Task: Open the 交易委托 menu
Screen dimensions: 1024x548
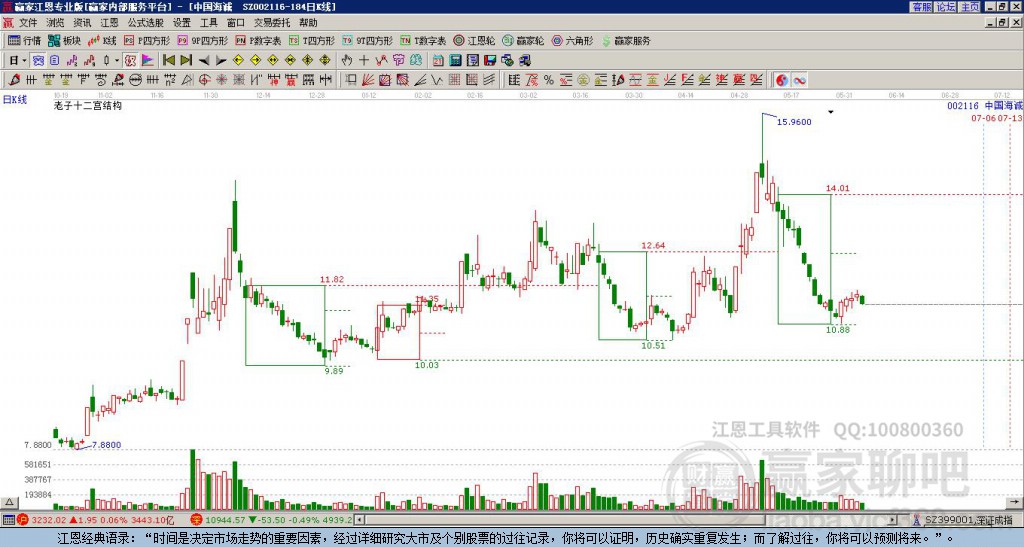Action: pos(272,23)
